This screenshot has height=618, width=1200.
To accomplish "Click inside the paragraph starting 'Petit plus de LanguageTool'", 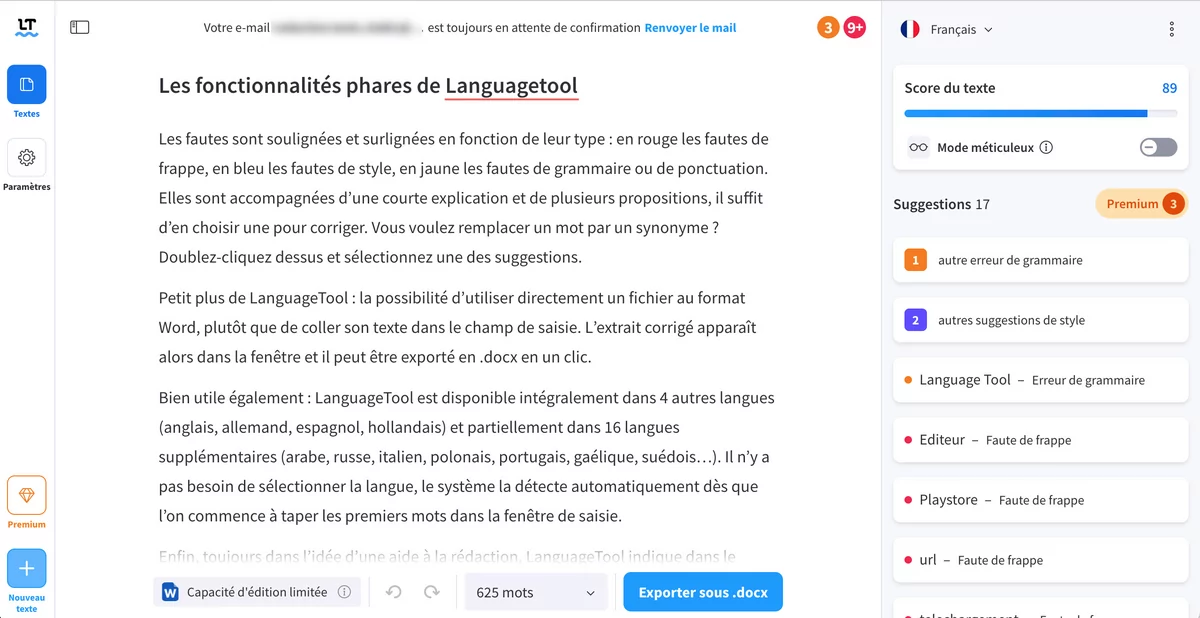I will click(x=458, y=327).
